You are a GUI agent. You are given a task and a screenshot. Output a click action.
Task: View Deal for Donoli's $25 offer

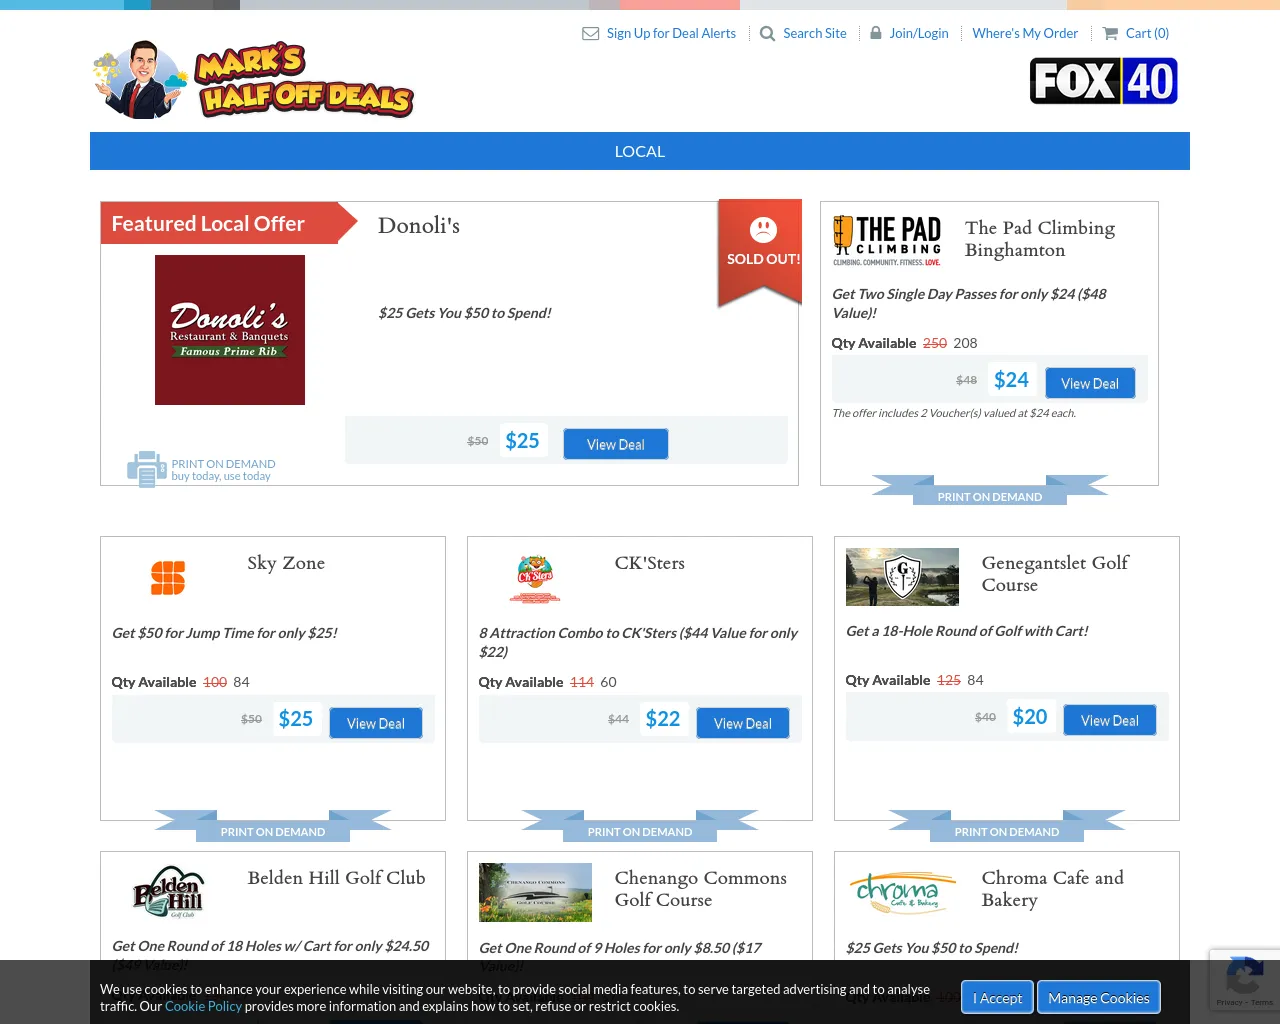click(x=616, y=444)
